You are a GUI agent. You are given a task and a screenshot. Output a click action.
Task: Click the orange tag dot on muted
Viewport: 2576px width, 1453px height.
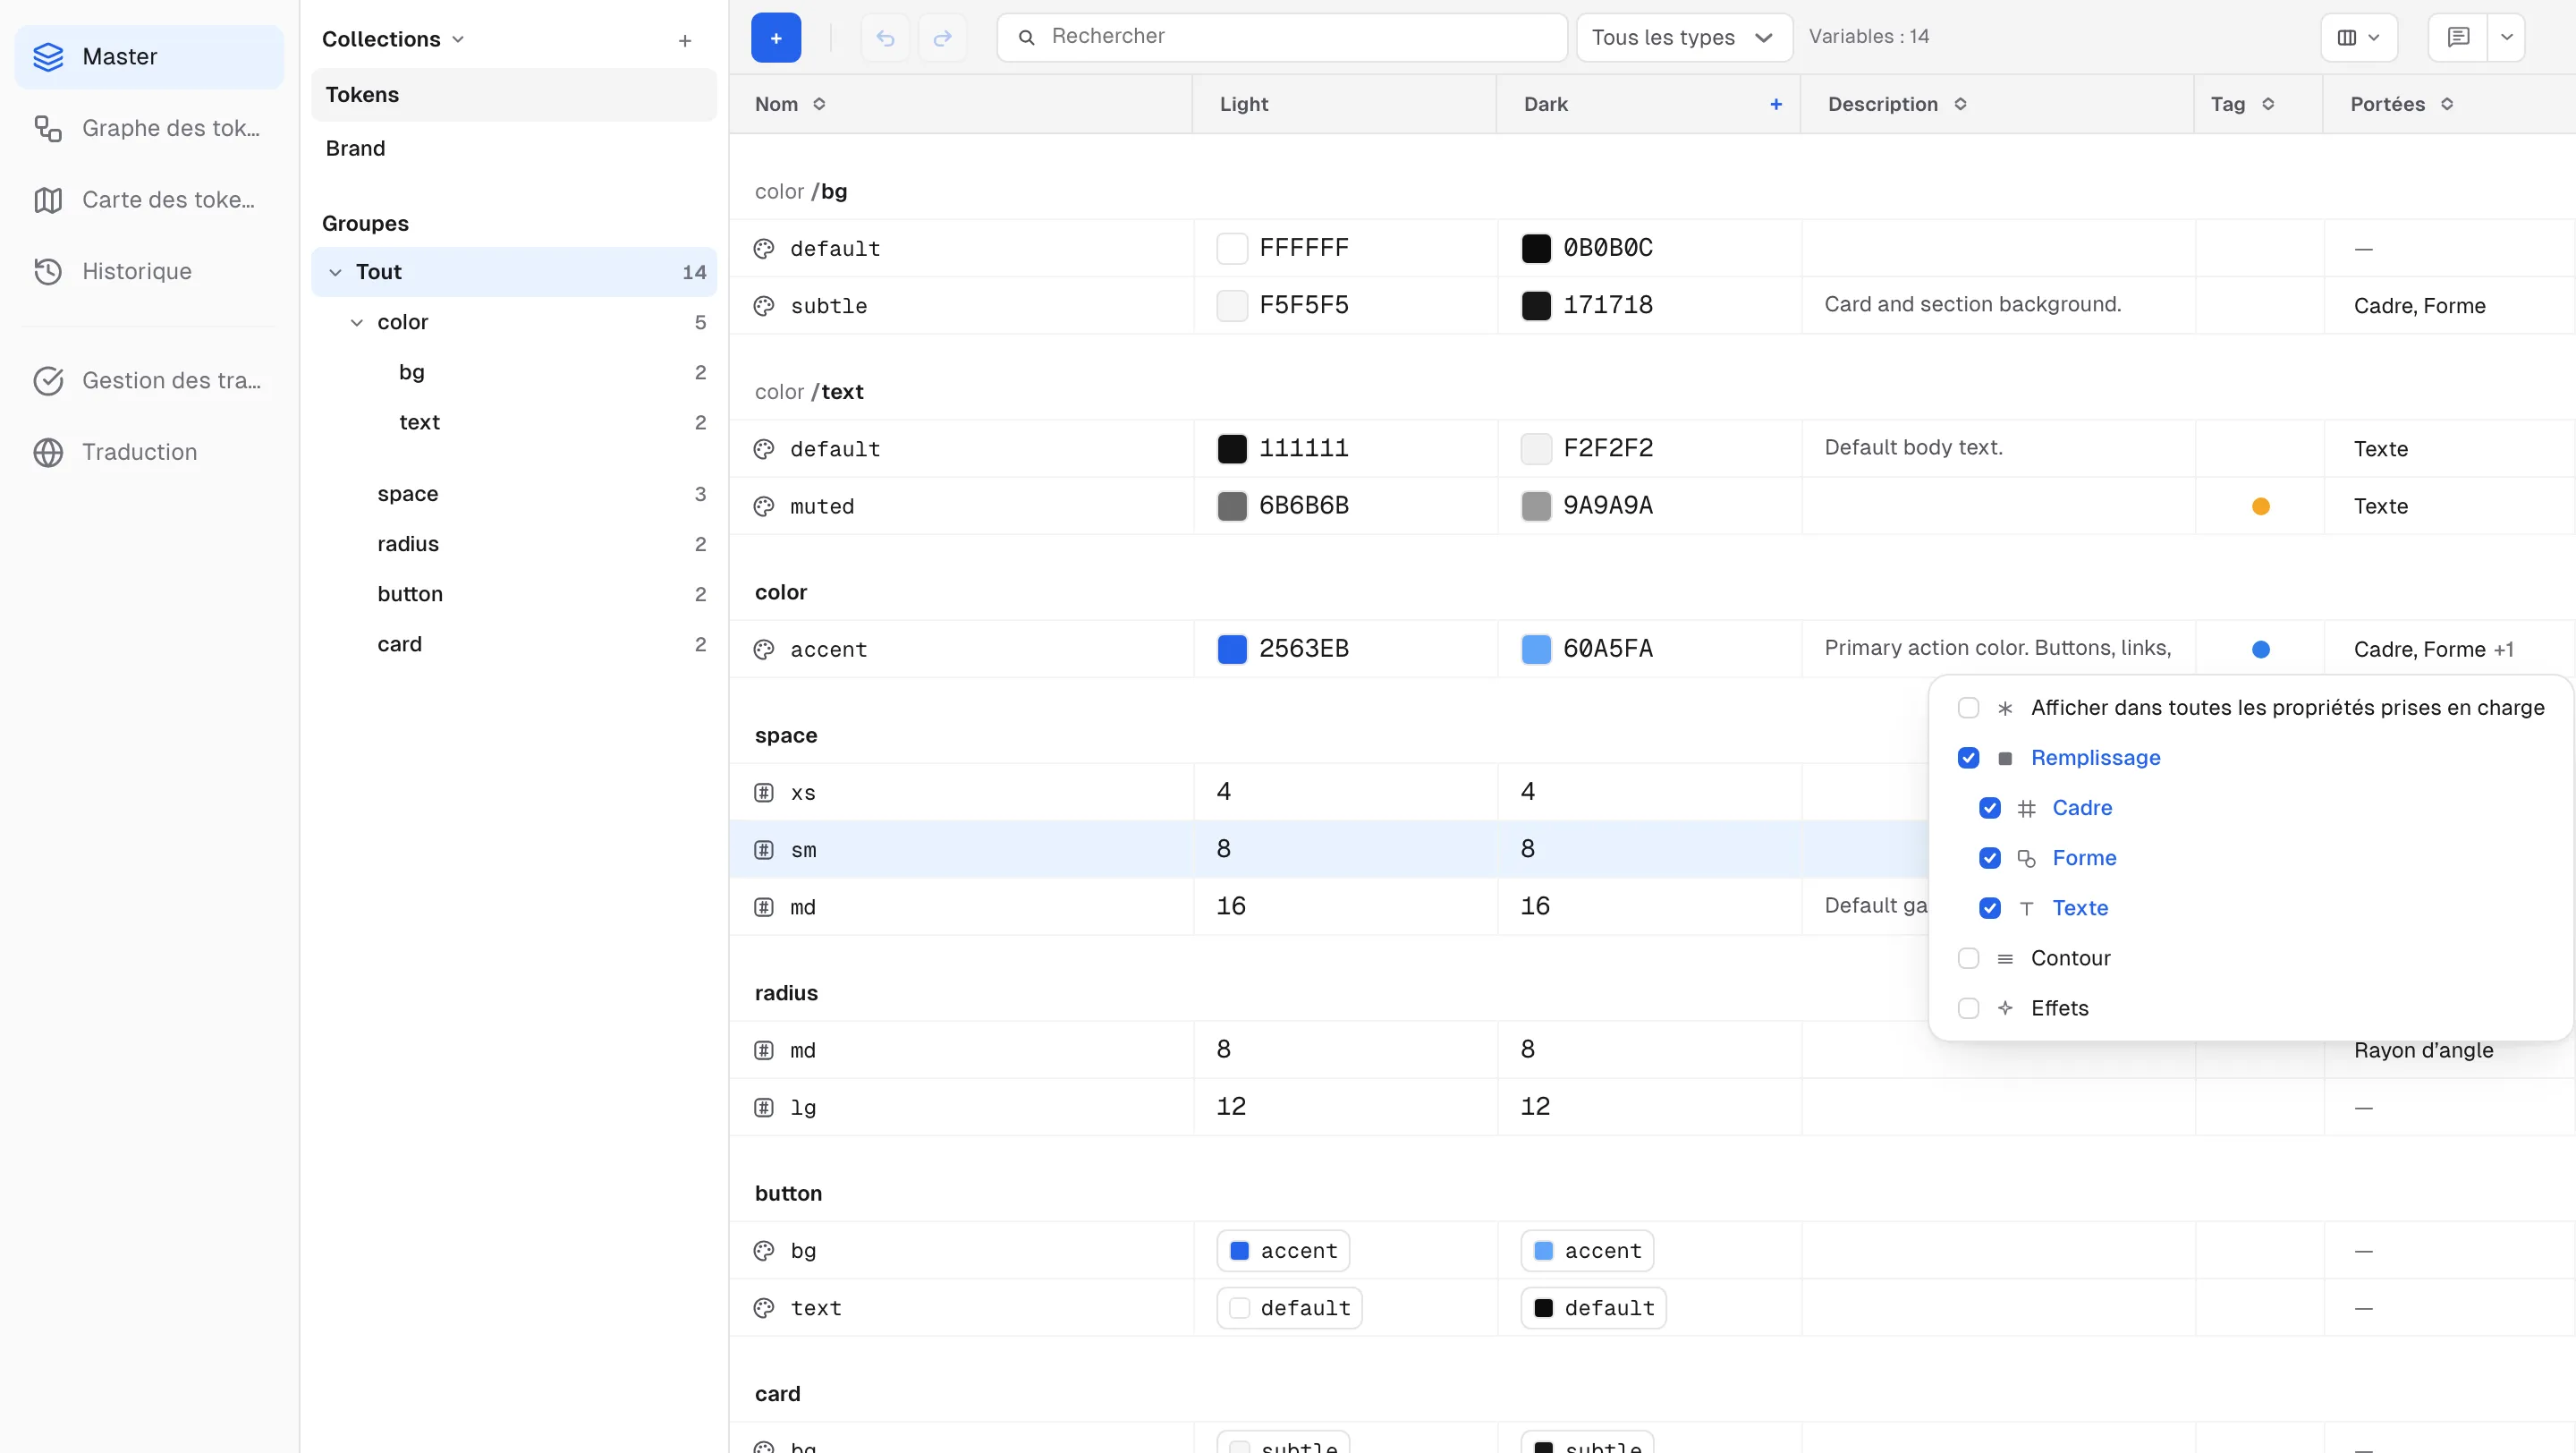2261,506
